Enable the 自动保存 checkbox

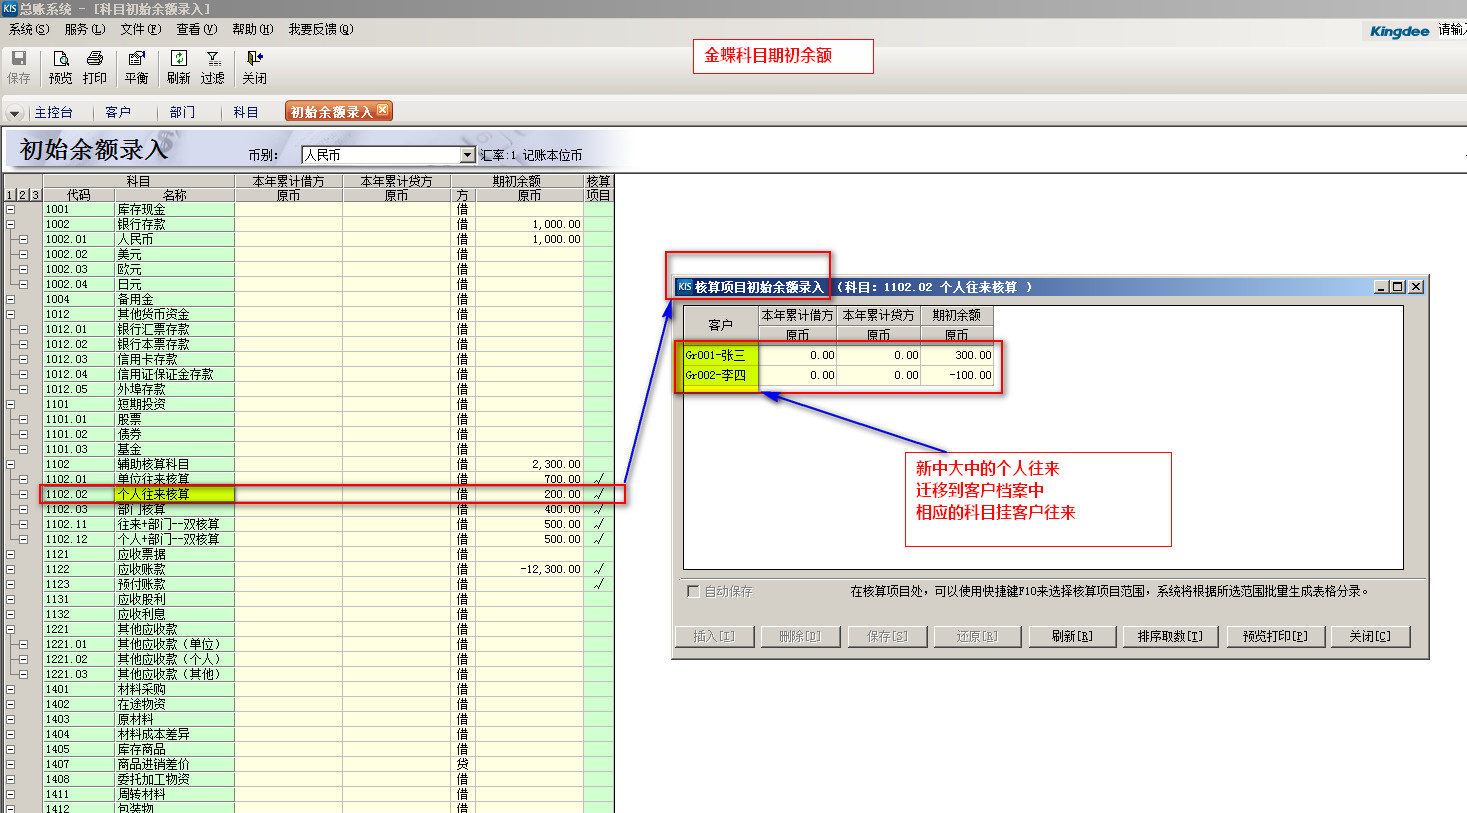(692, 591)
